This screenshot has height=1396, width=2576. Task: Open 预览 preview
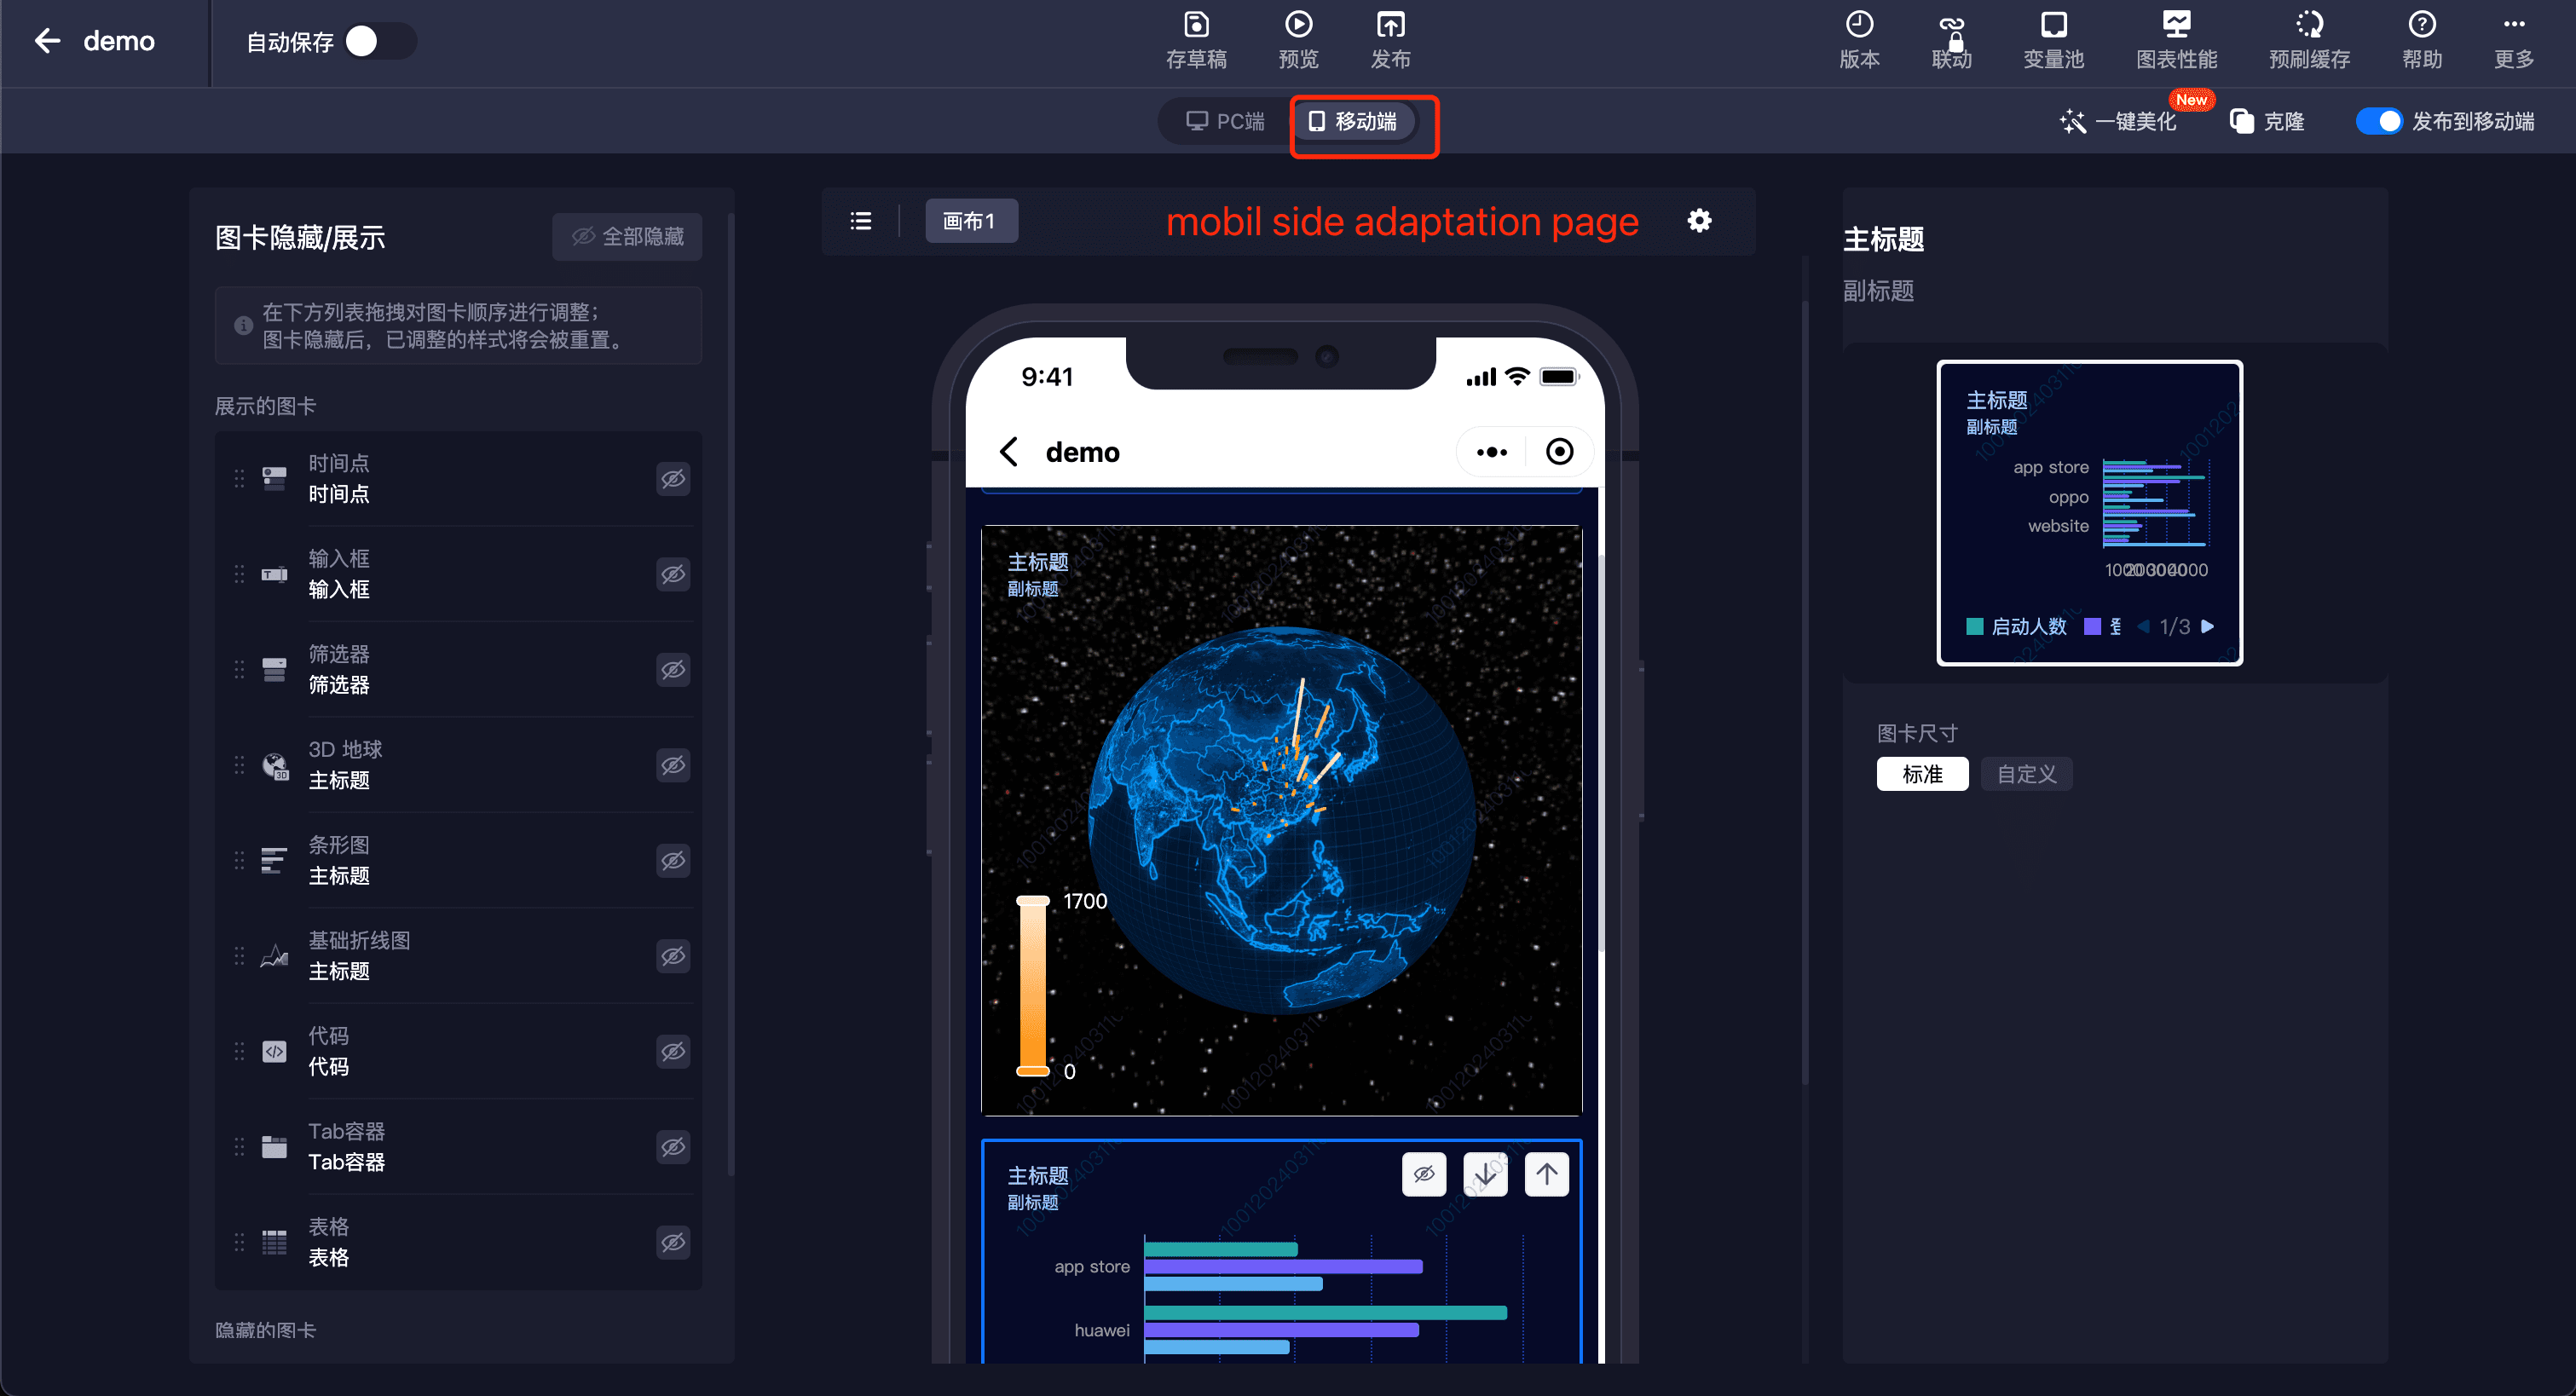[1298, 40]
